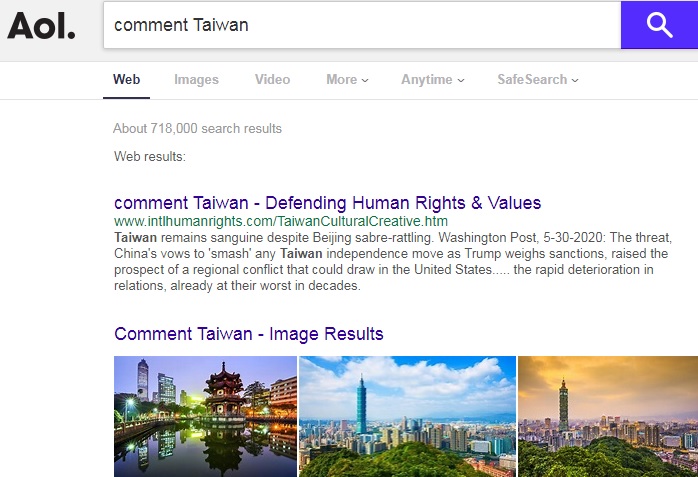Click the magnifying glass search icon
Image resolution: width=698 pixels, height=477 pixels.
[659, 25]
